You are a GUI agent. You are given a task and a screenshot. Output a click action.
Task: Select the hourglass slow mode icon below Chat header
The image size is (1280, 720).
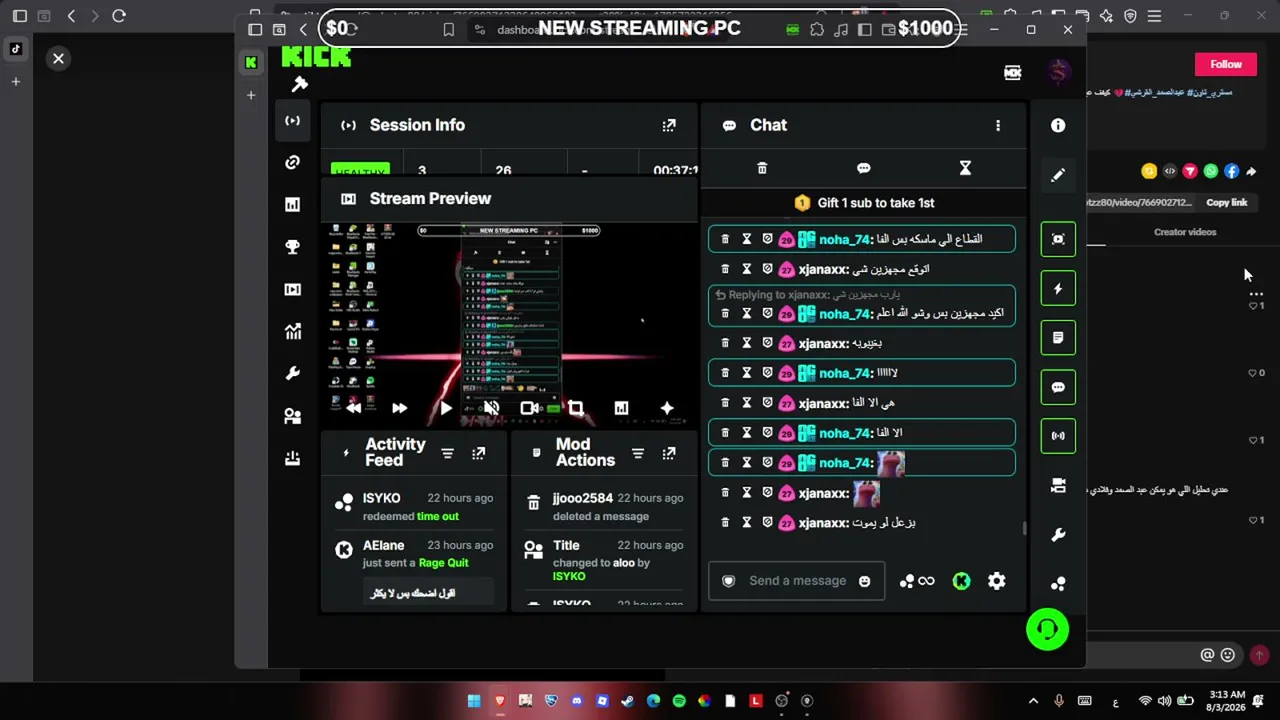coord(965,168)
